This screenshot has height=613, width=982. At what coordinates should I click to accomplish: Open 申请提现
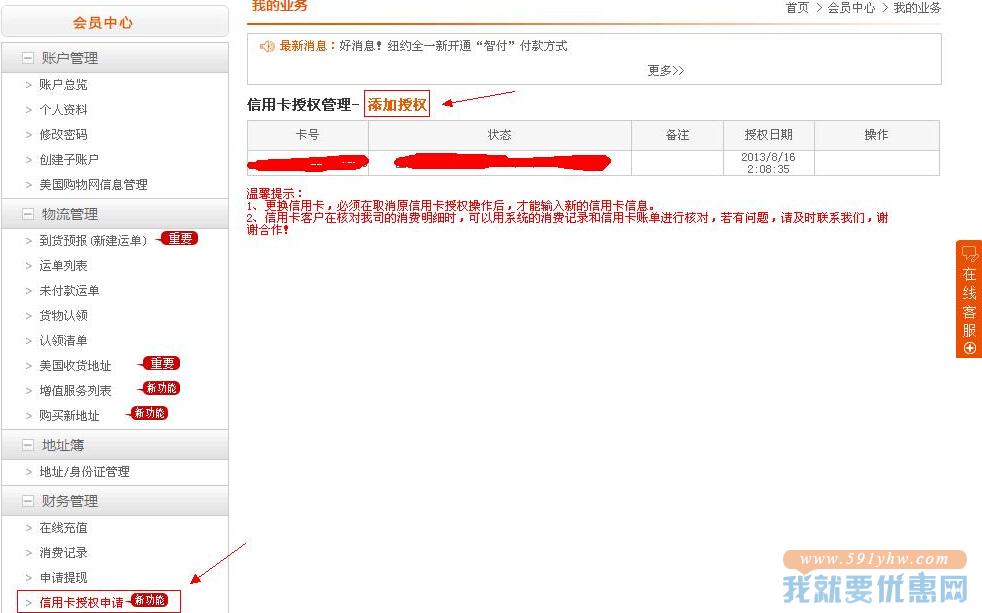[x=63, y=577]
